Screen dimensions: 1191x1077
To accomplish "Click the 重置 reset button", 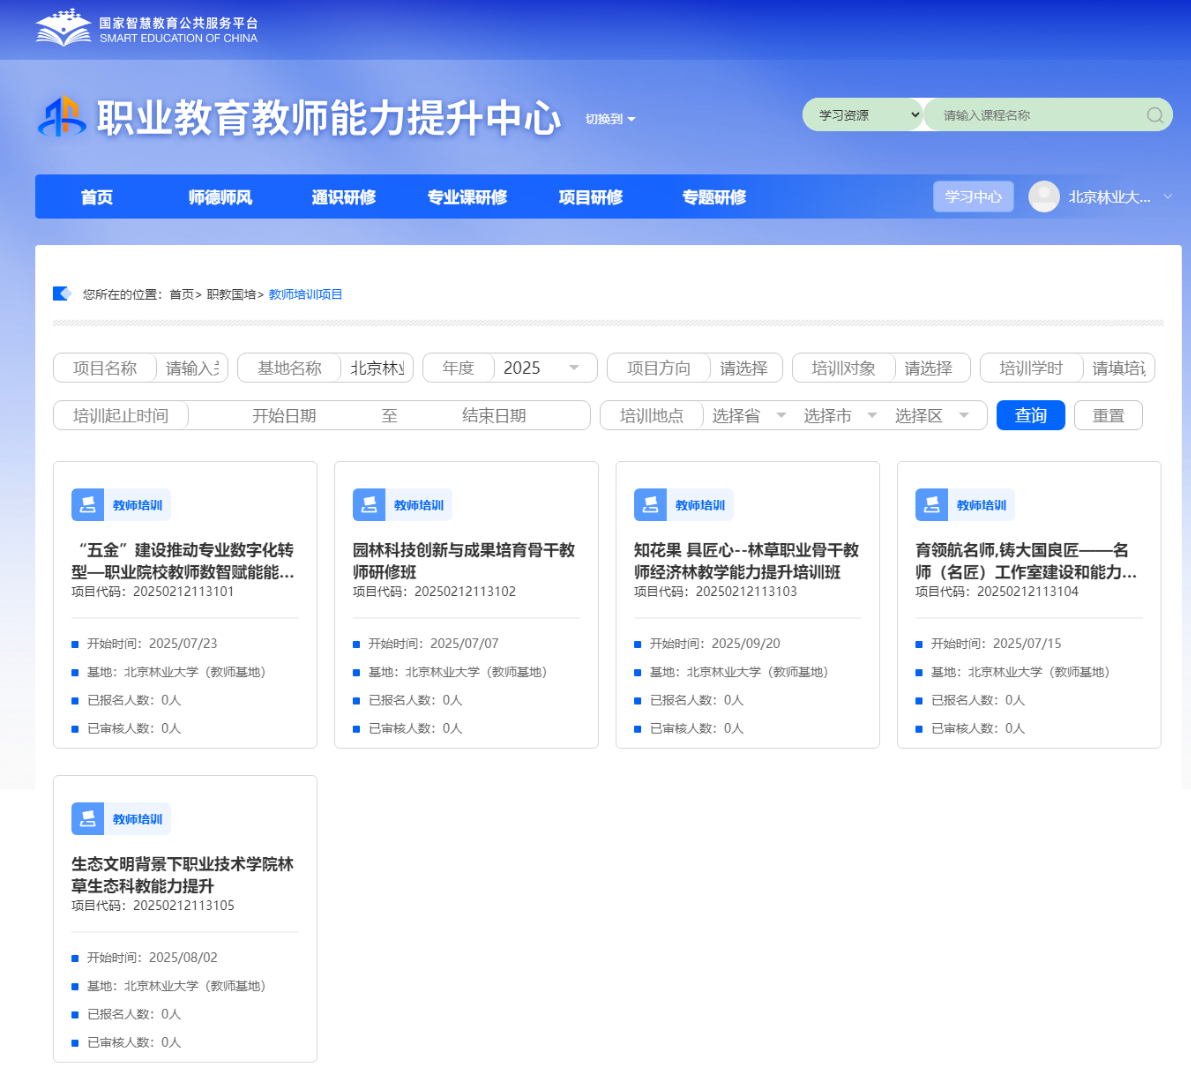I will (x=1108, y=415).
